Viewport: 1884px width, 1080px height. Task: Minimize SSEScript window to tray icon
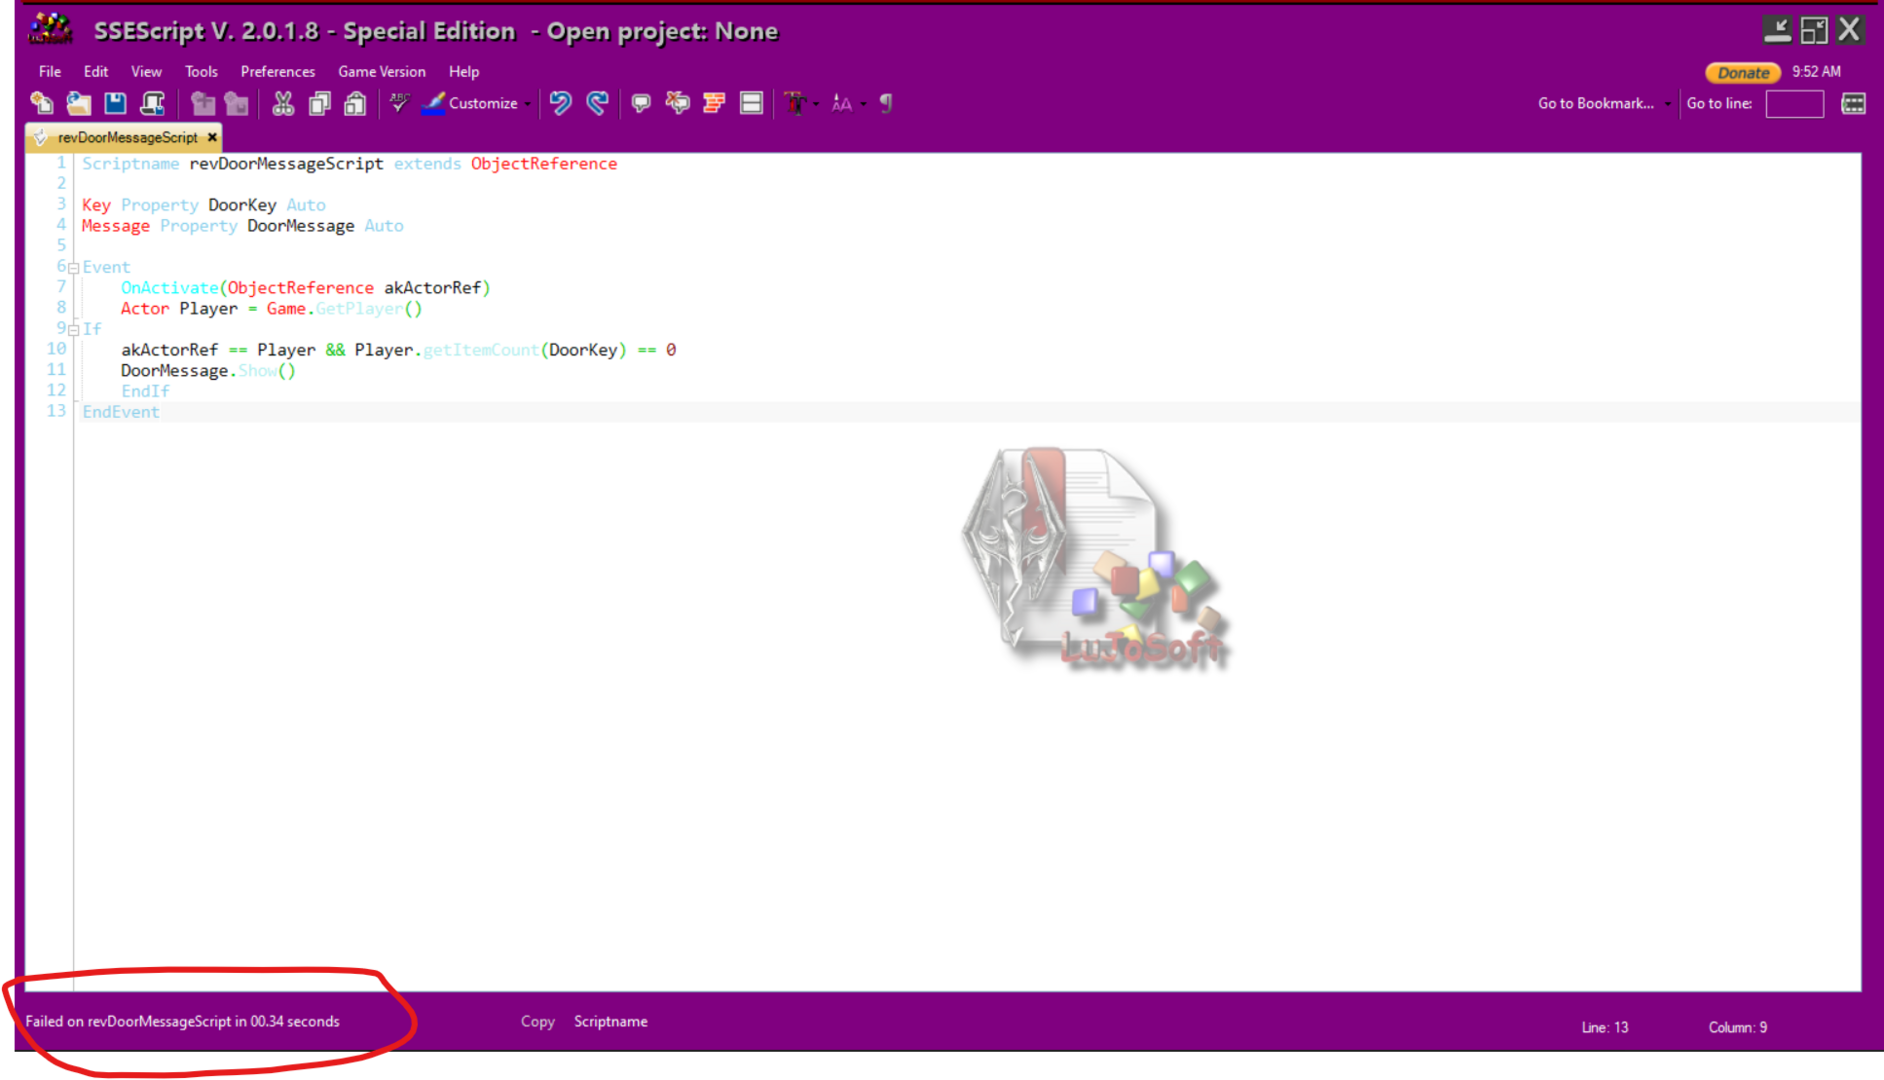point(1777,30)
